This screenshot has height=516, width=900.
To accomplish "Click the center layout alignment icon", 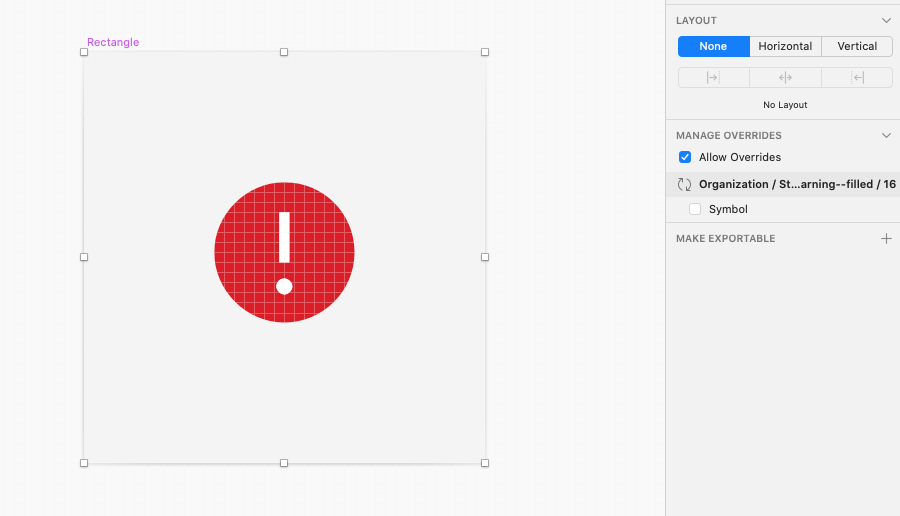I will 785,77.
